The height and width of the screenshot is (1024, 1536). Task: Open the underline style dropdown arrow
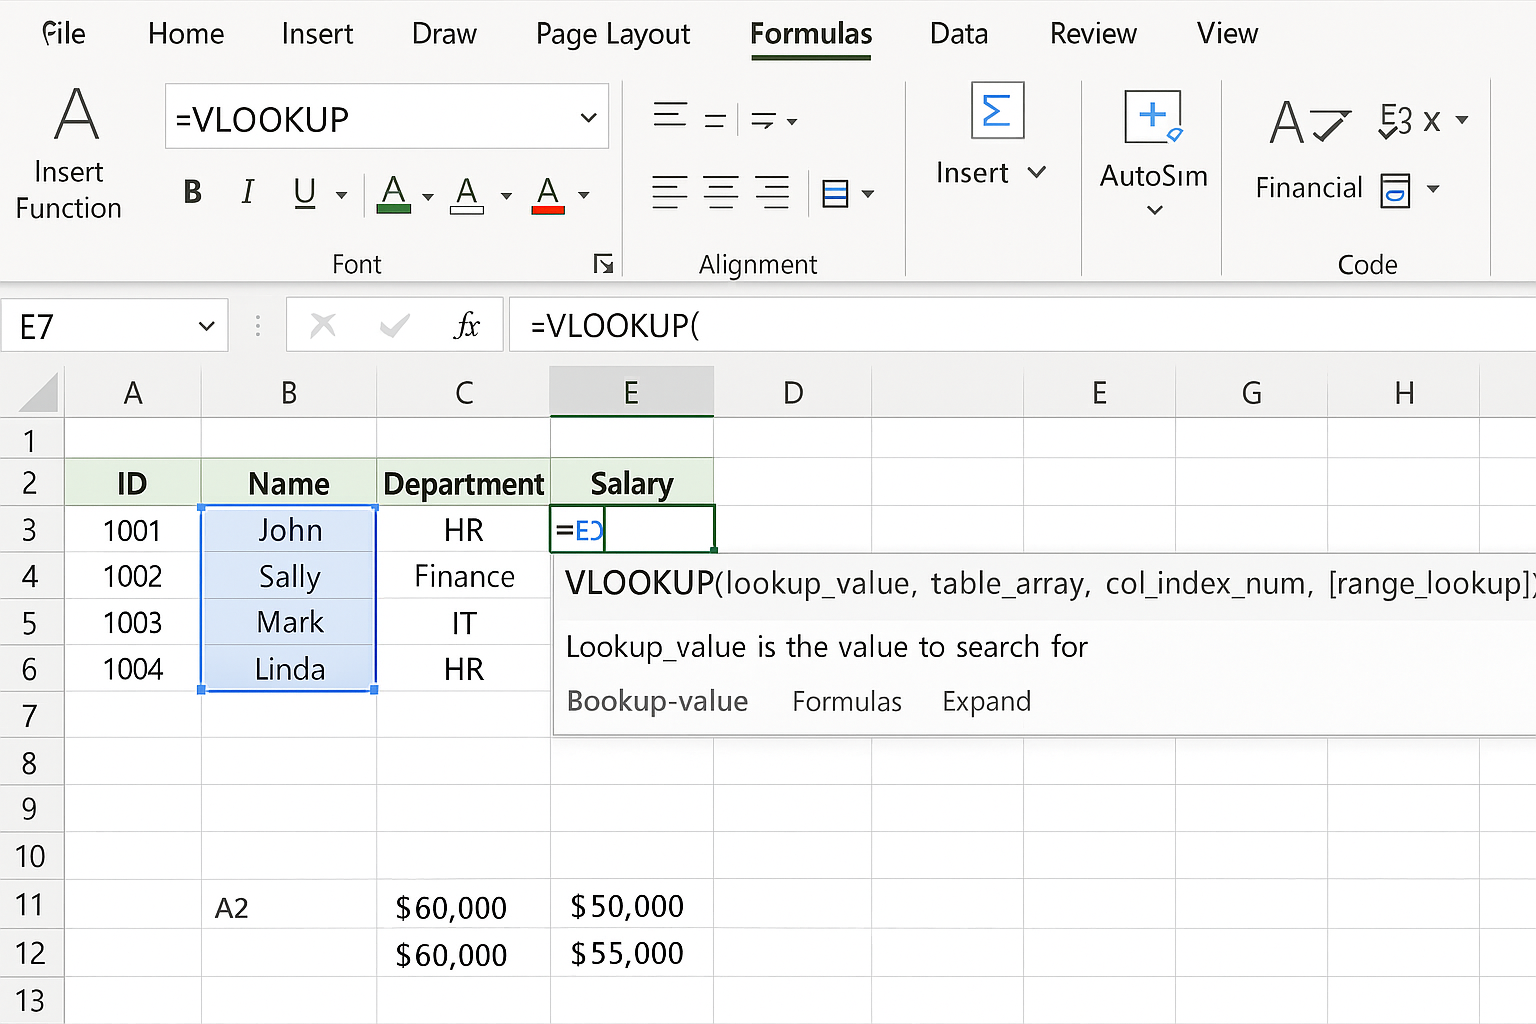click(x=341, y=195)
